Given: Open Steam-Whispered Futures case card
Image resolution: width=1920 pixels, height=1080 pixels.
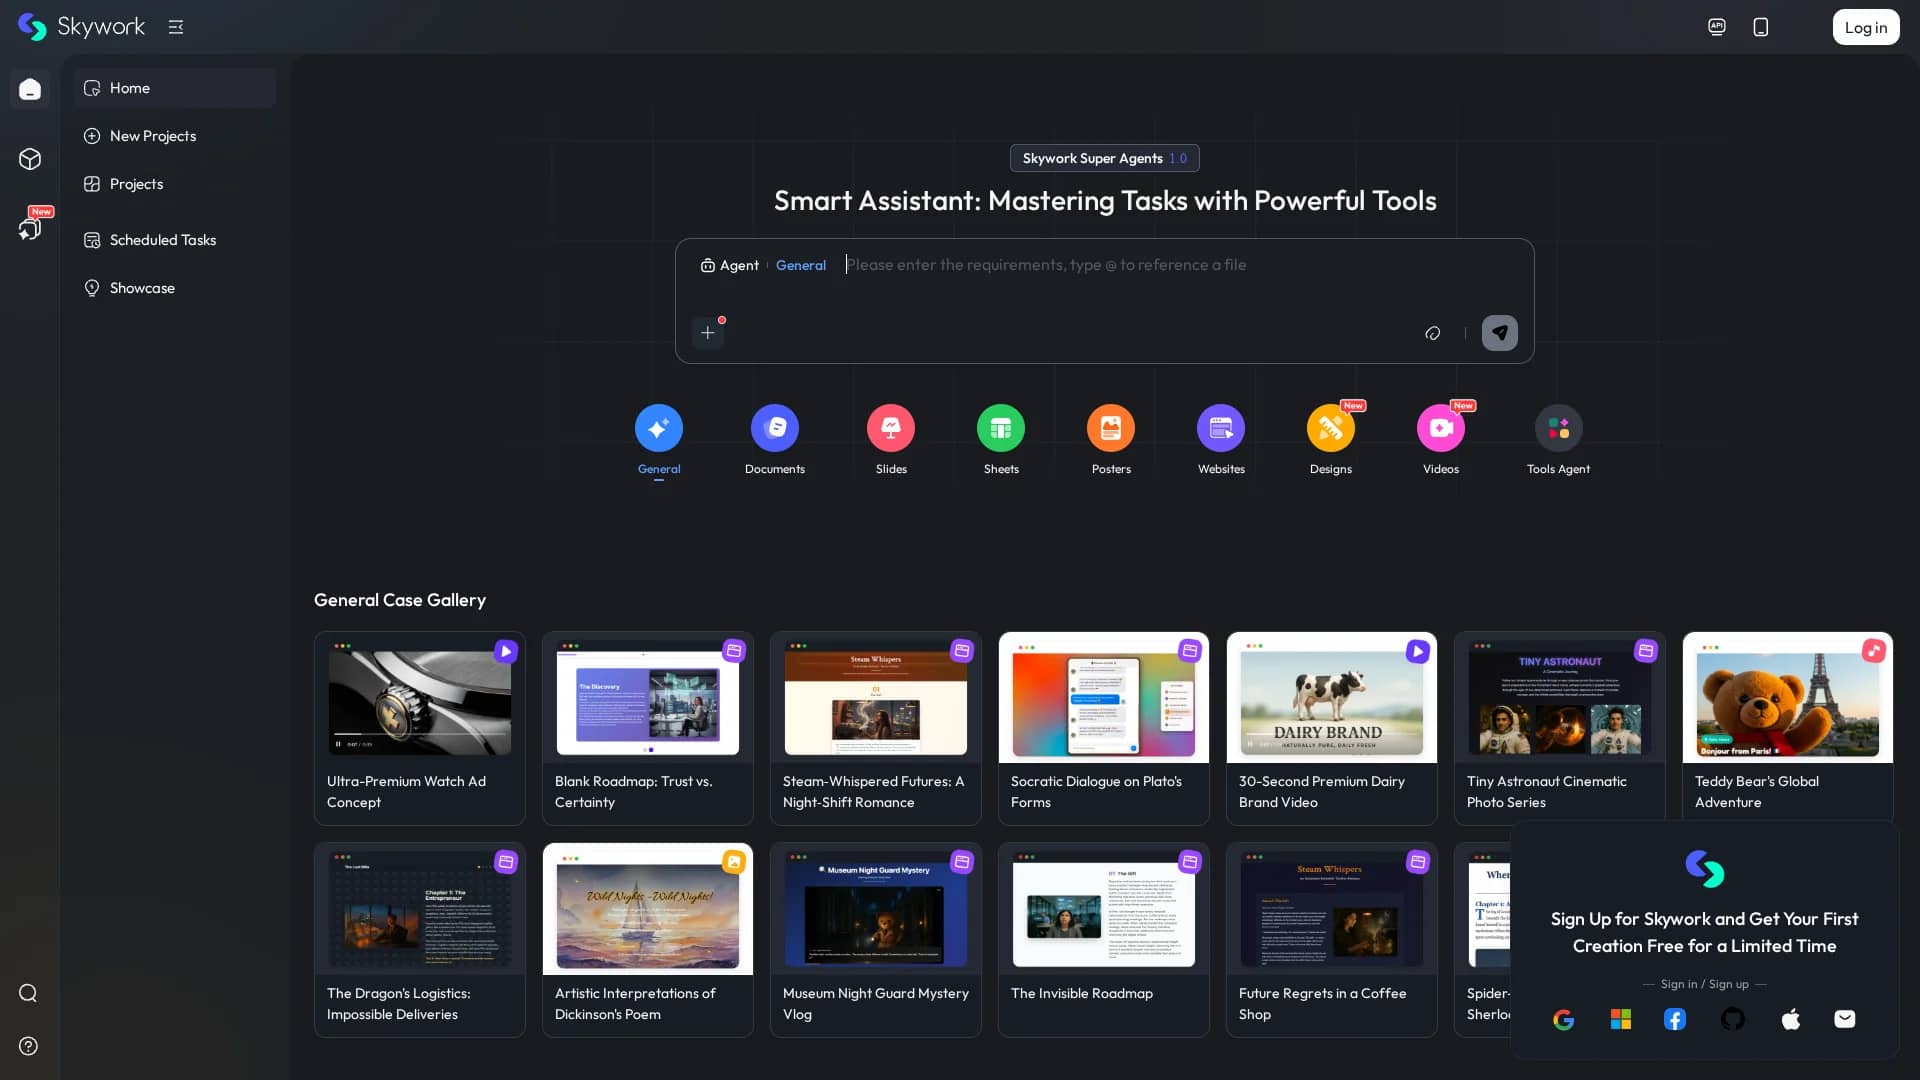Looking at the screenshot, I should tap(876, 728).
